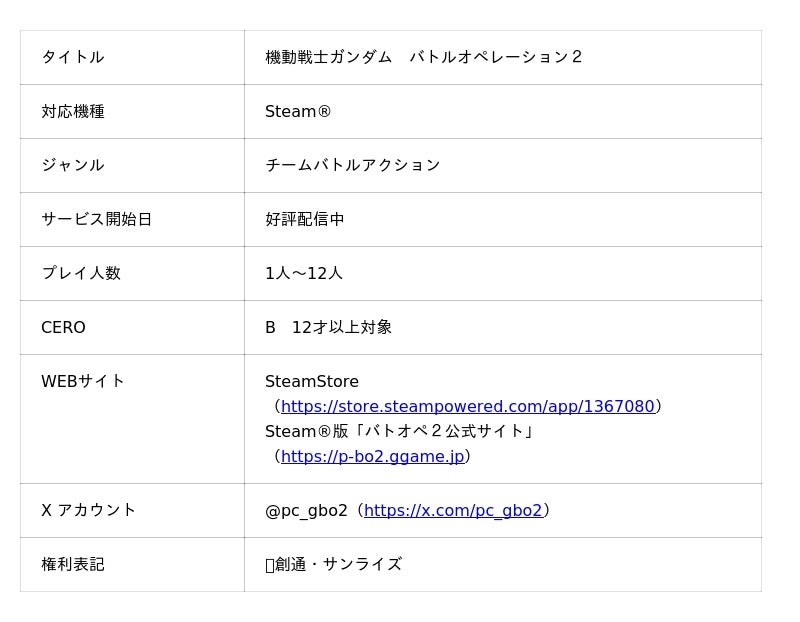Image resolution: width=800 pixels, height=622 pixels.
Task: Click the WEBサイト label cell
Action: click(83, 381)
